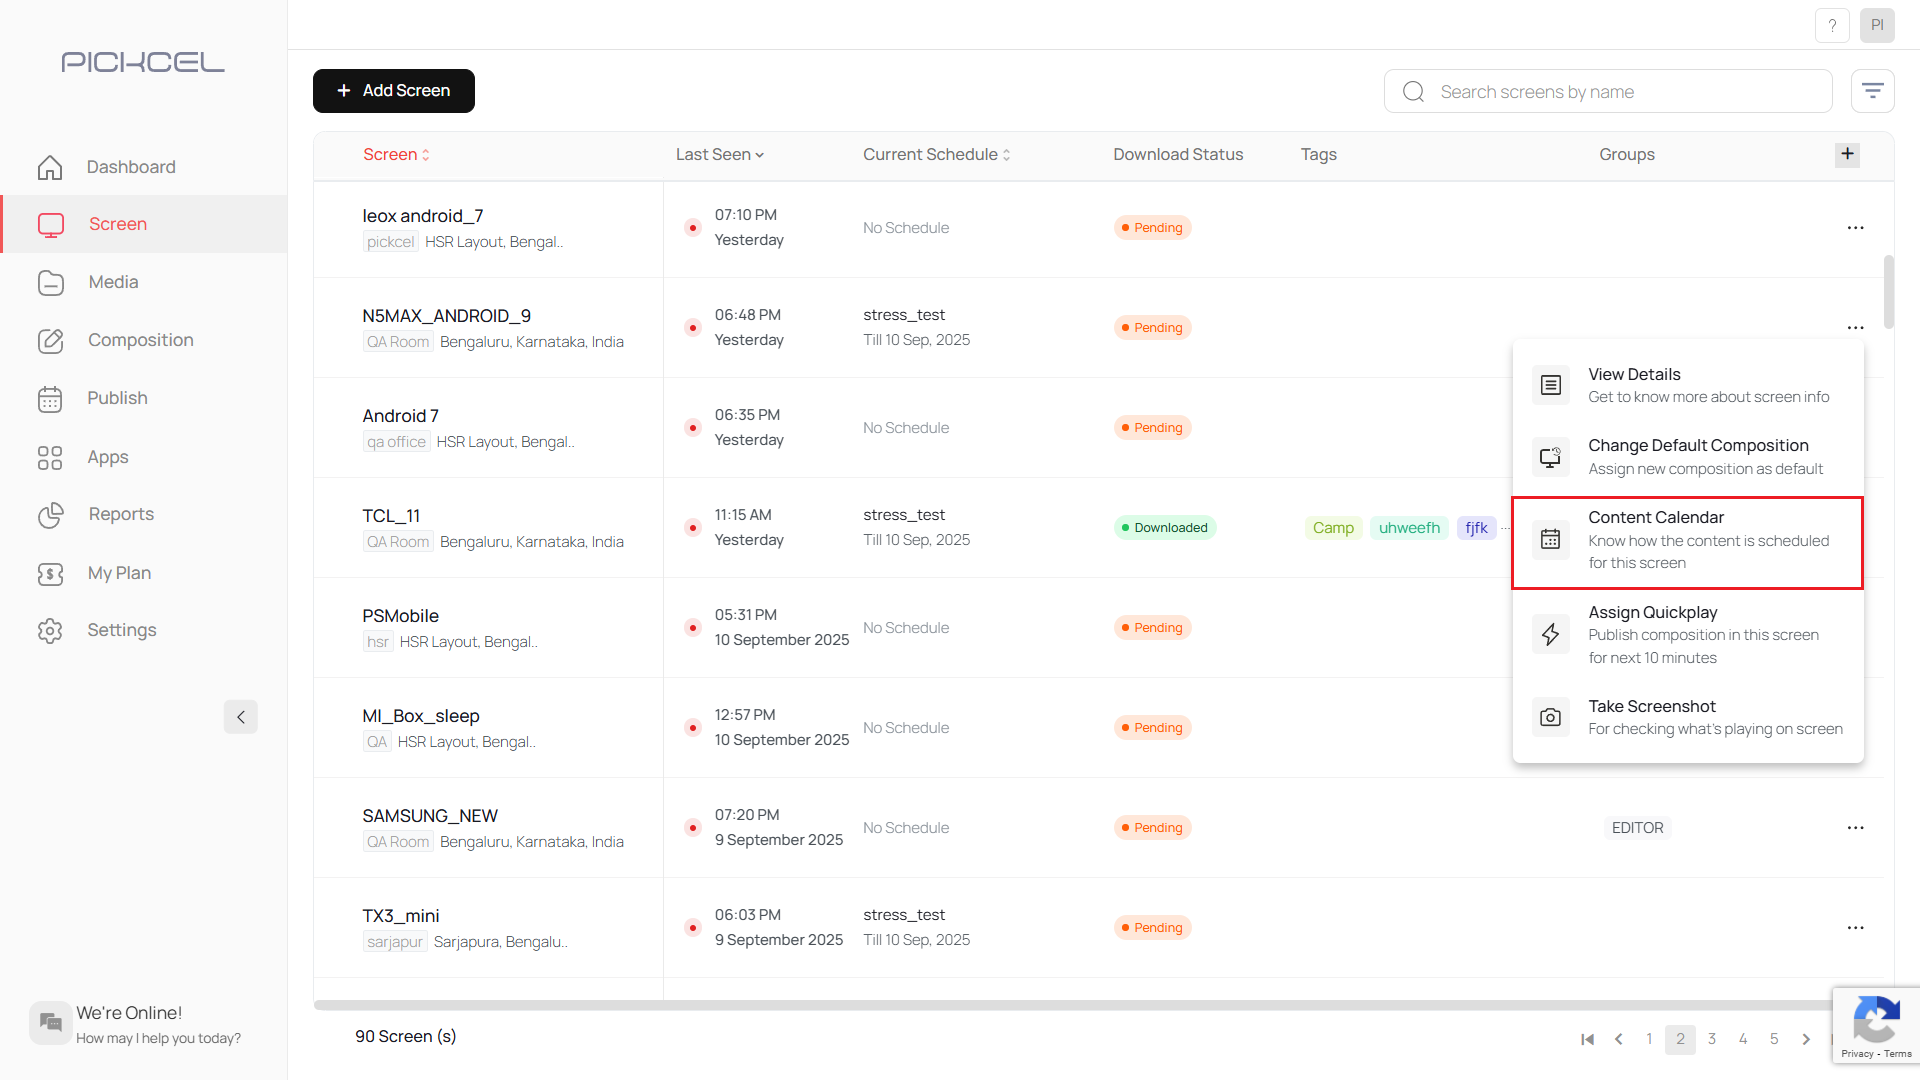Open the Apps section in sidebar

[107, 457]
